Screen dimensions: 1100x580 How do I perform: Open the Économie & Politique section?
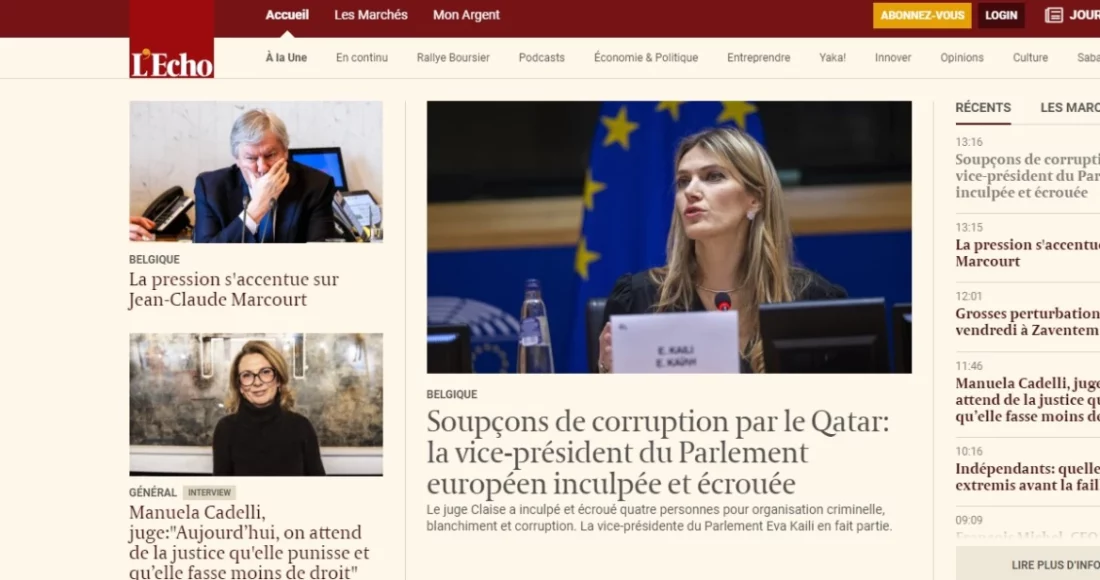coord(645,58)
